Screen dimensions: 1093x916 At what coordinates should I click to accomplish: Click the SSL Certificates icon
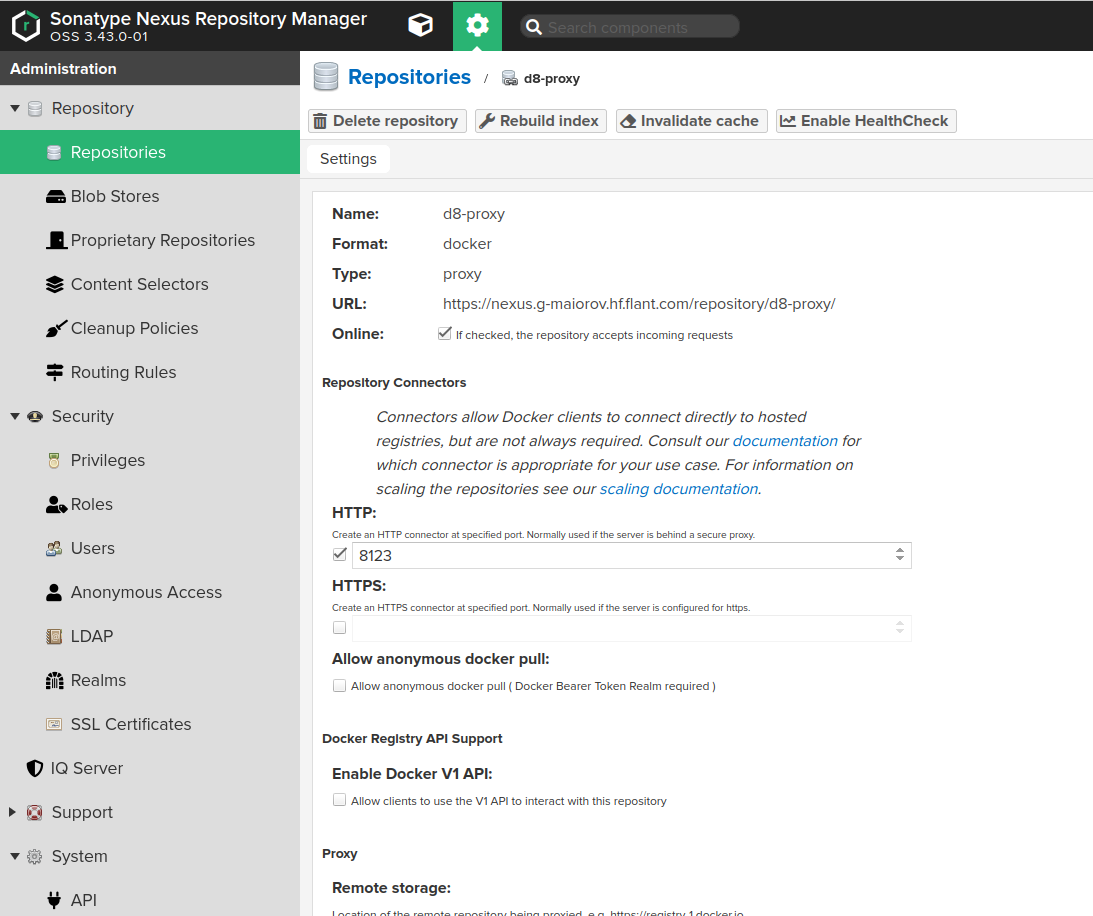coord(55,723)
